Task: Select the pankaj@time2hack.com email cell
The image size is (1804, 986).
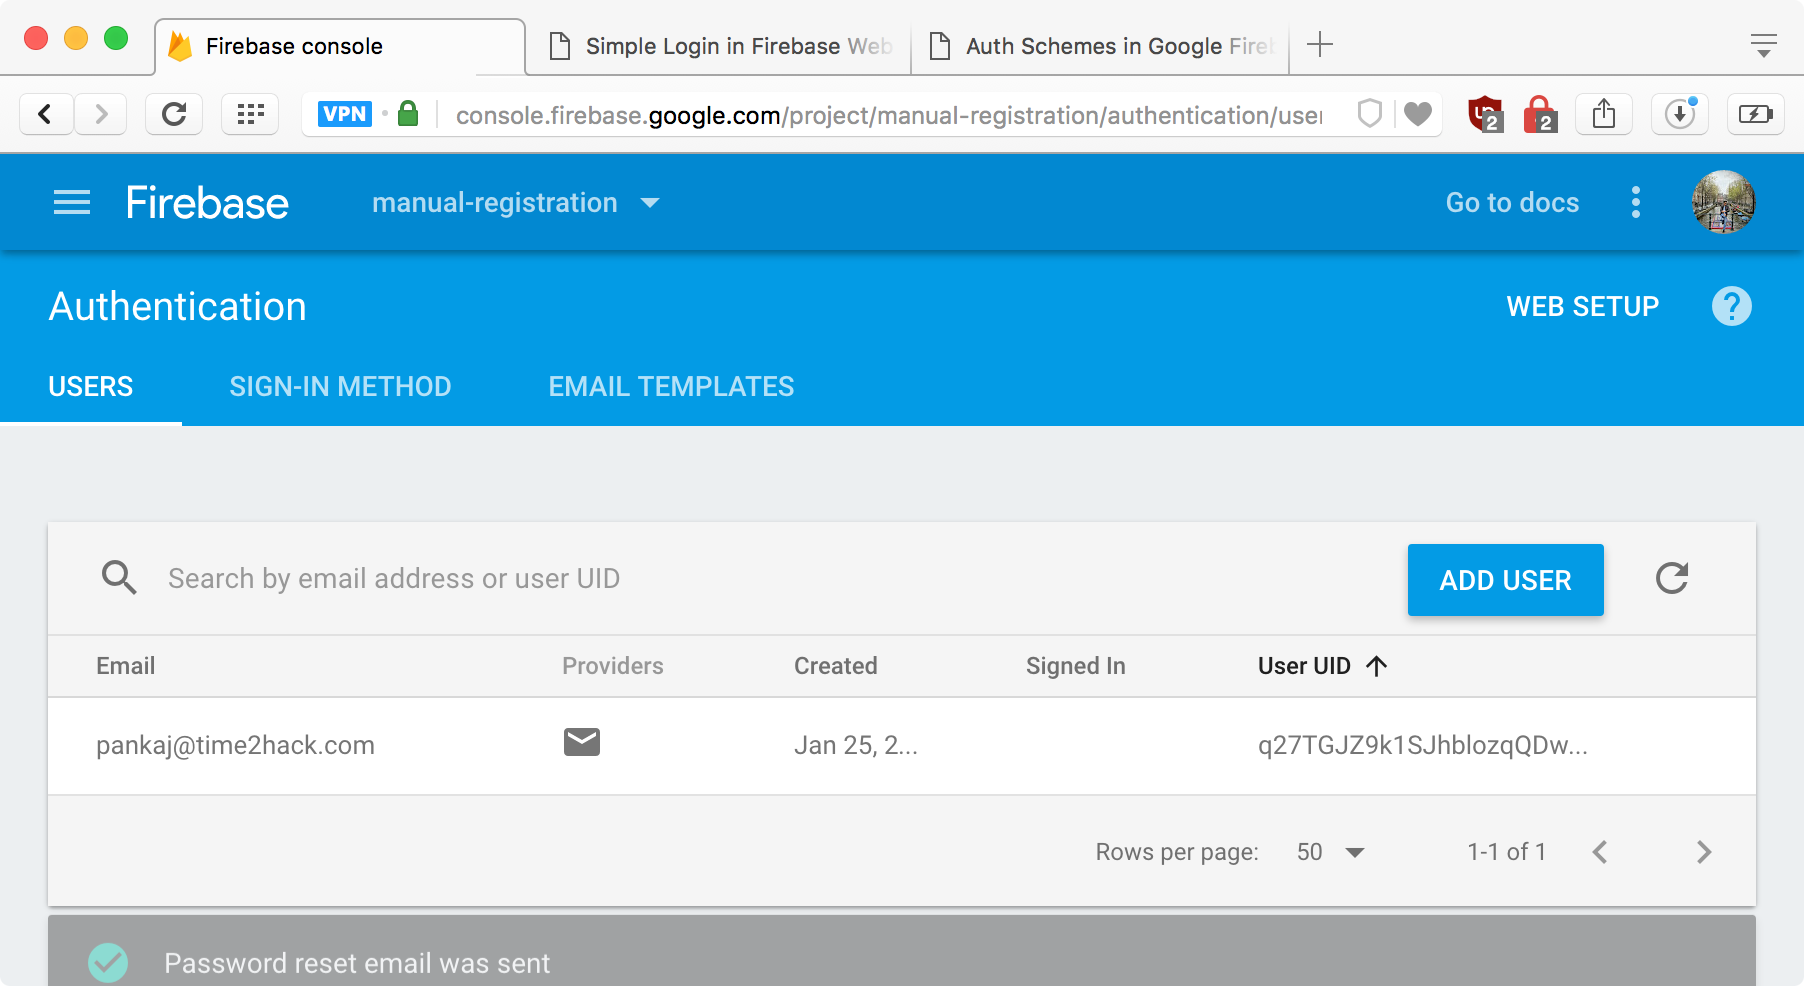Action: (235, 745)
